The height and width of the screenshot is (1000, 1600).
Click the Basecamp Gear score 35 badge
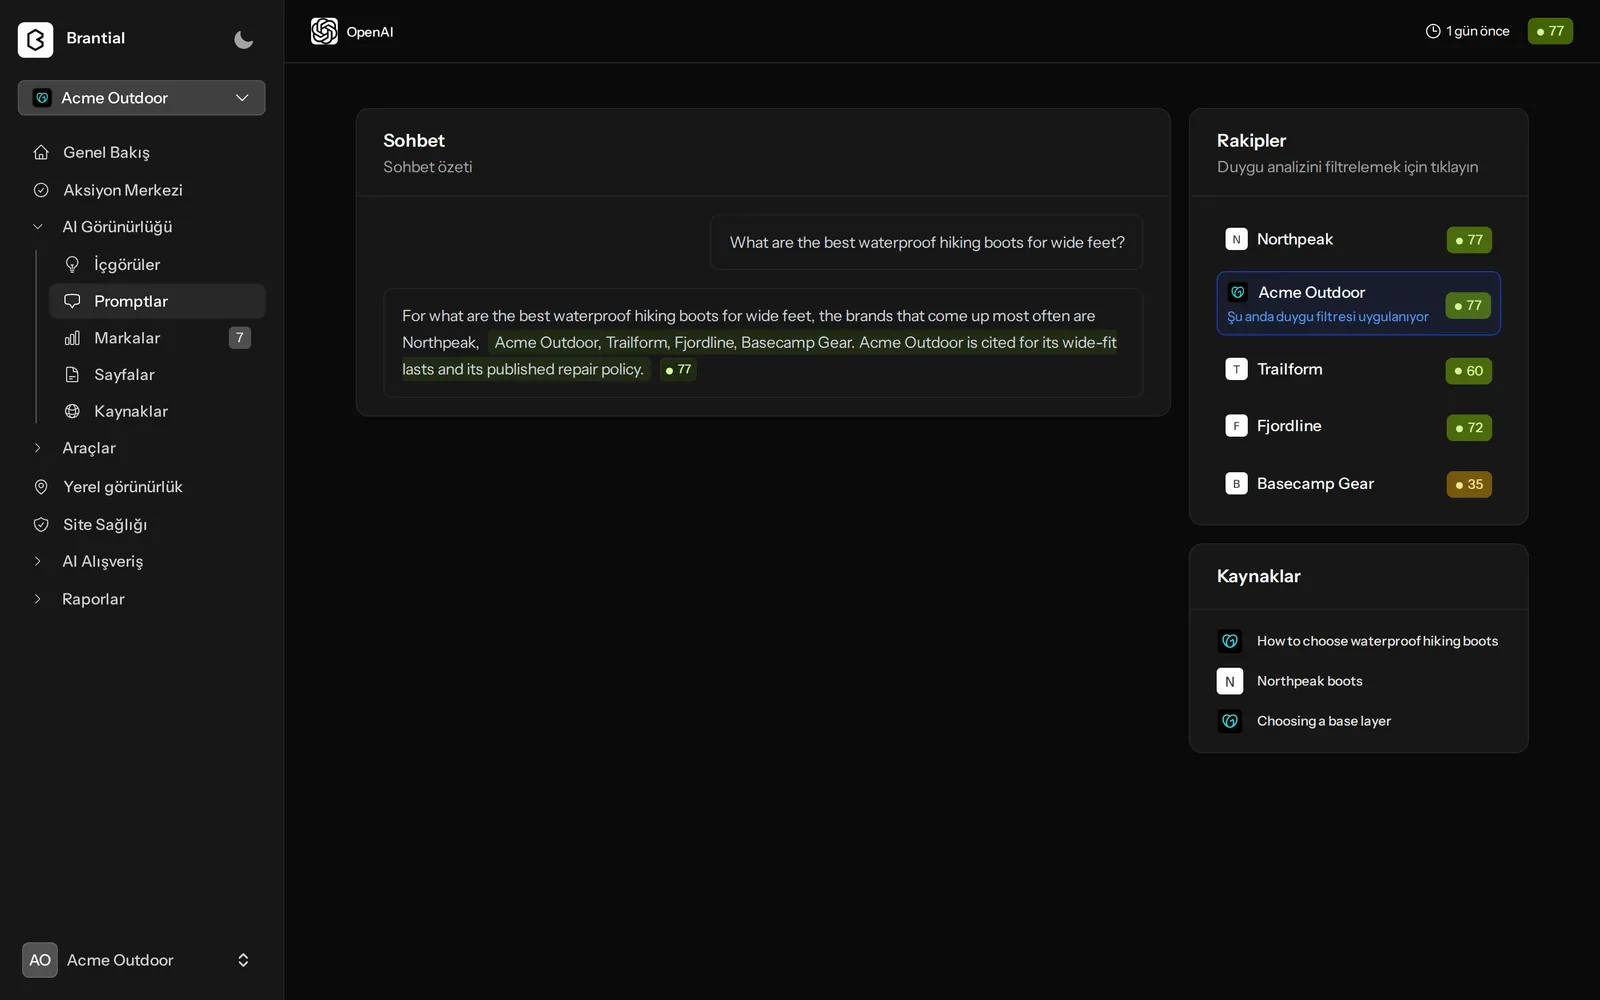(x=1469, y=484)
